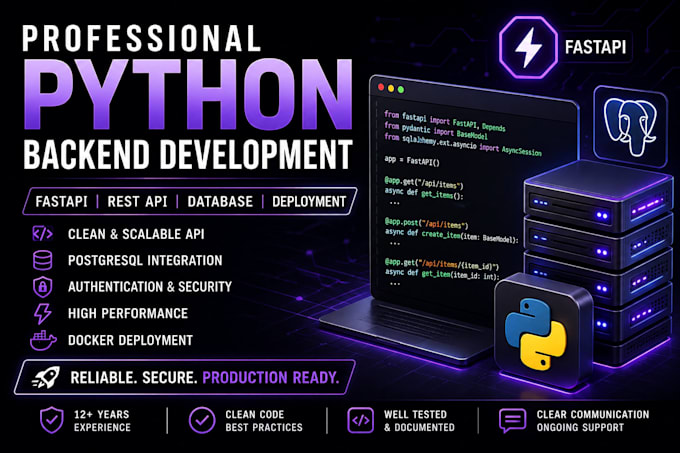
Task: Click CLEAN & SCALABLE API text
Action: coord(136,234)
